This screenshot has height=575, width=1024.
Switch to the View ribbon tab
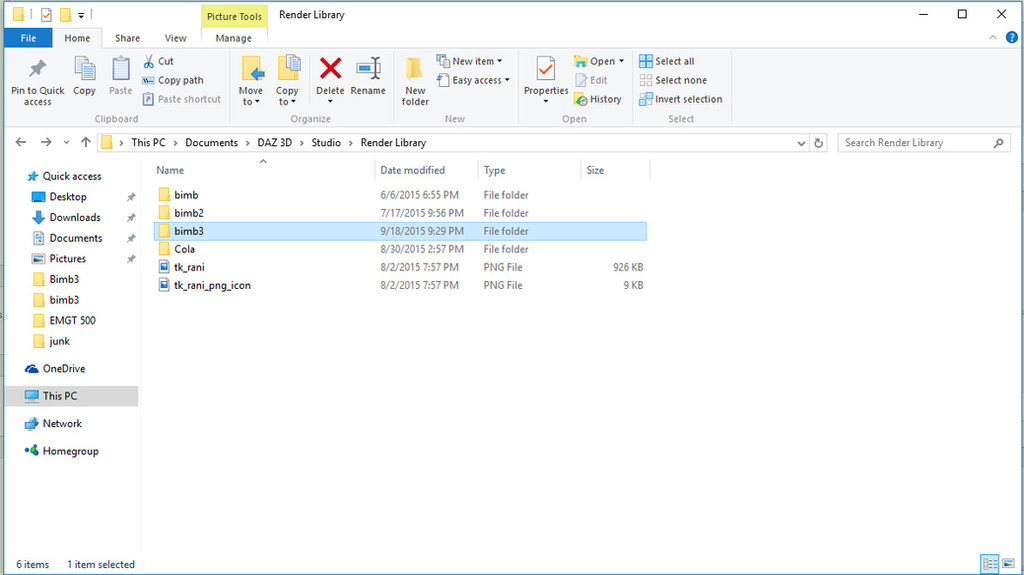click(175, 38)
